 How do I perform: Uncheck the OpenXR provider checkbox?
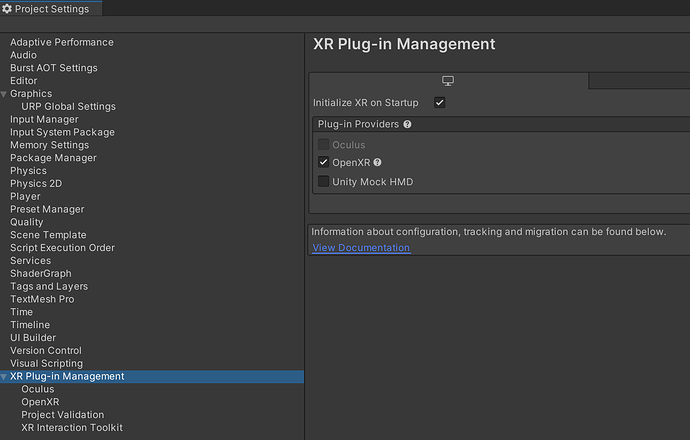click(x=323, y=162)
